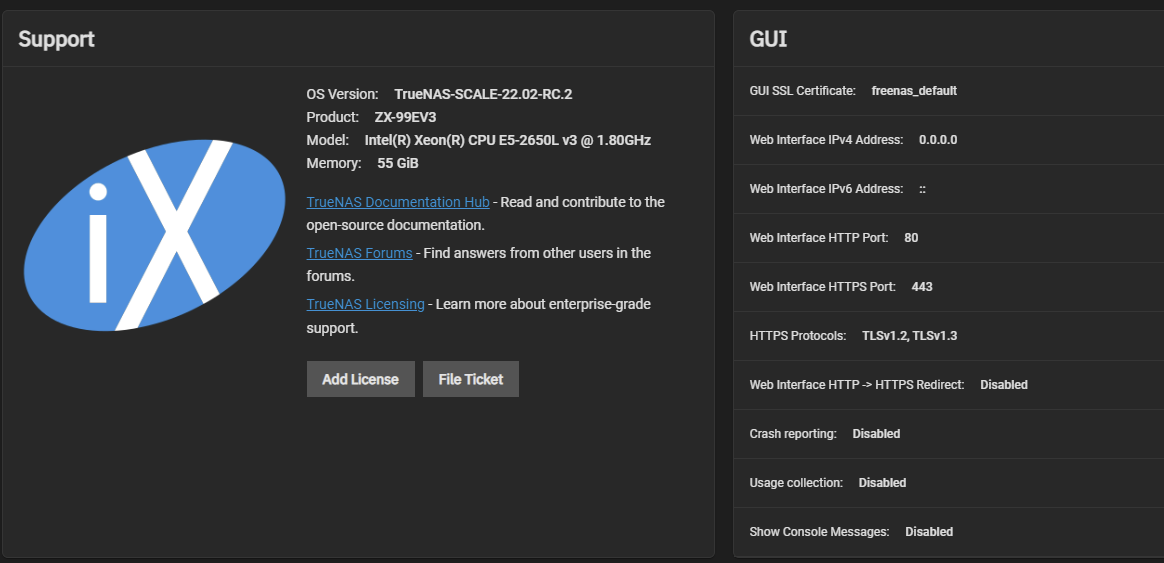Viewport: 1164px width, 563px height.
Task: Select the Web Interface IPv6 Address label
Action: coord(826,189)
